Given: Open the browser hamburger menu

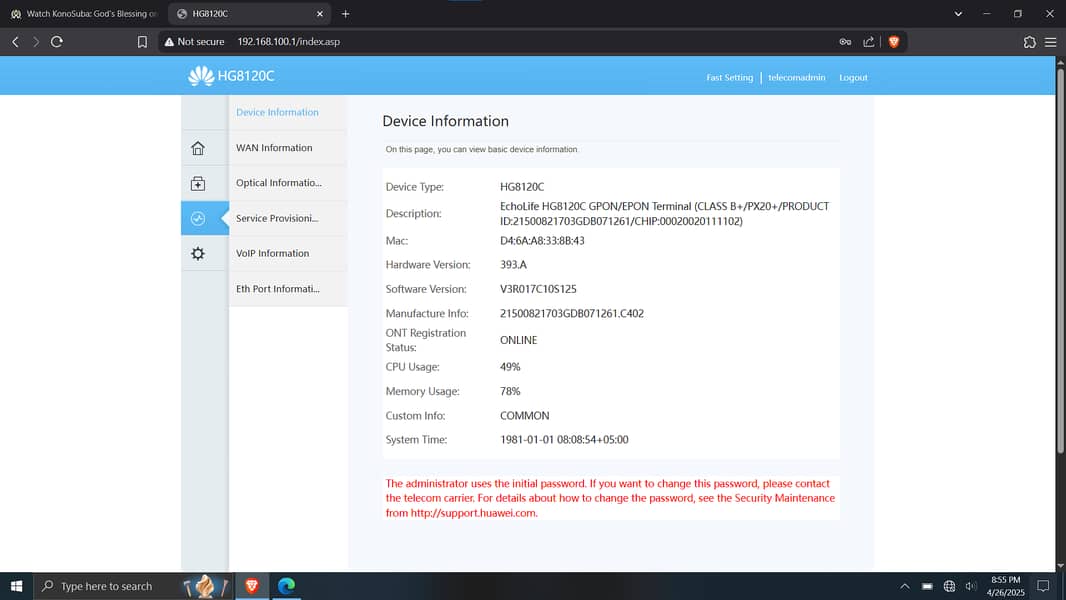Looking at the screenshot, I should [1050, 42].
